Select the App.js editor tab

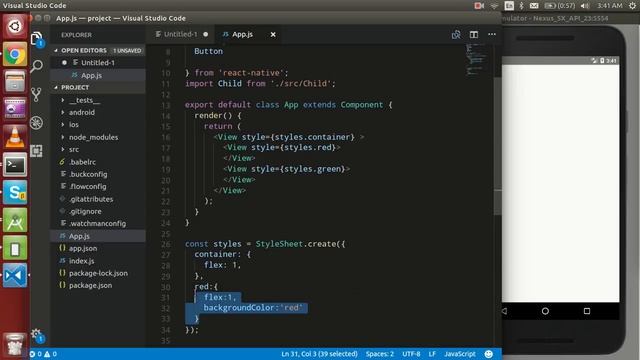point(242,34)
